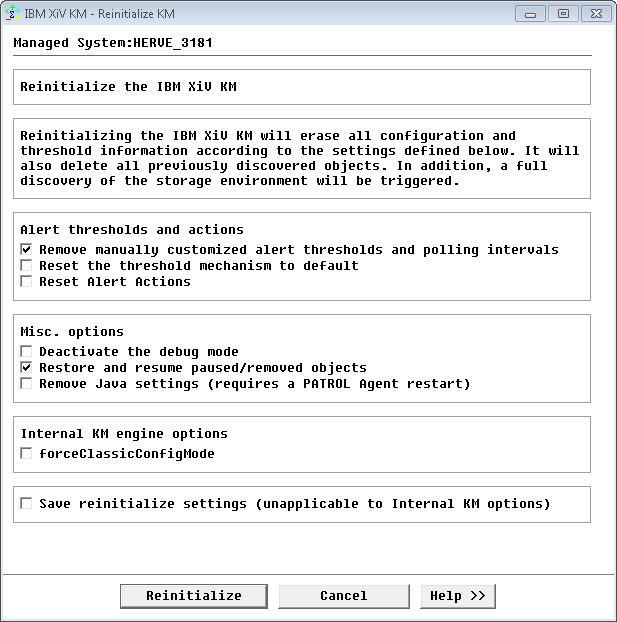Click the Reinitializing the IBM XiV KM description text
617x622 pixels.
(x=300, y=158)
